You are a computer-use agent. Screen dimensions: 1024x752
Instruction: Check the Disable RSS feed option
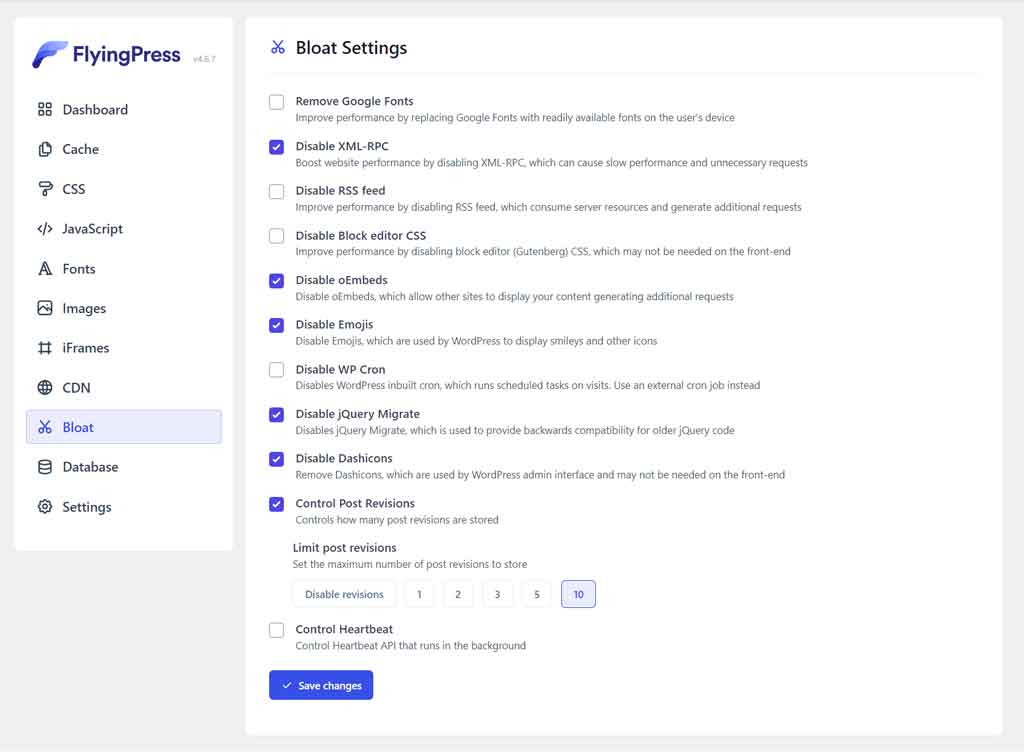[276, 191]
